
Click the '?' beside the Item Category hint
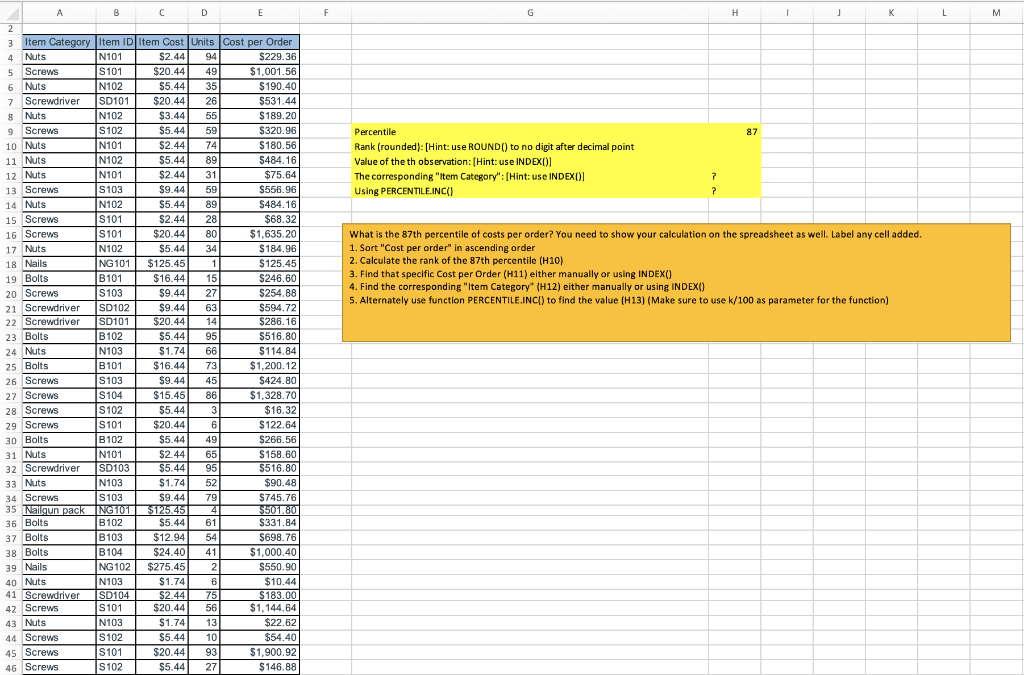point(713,175)
